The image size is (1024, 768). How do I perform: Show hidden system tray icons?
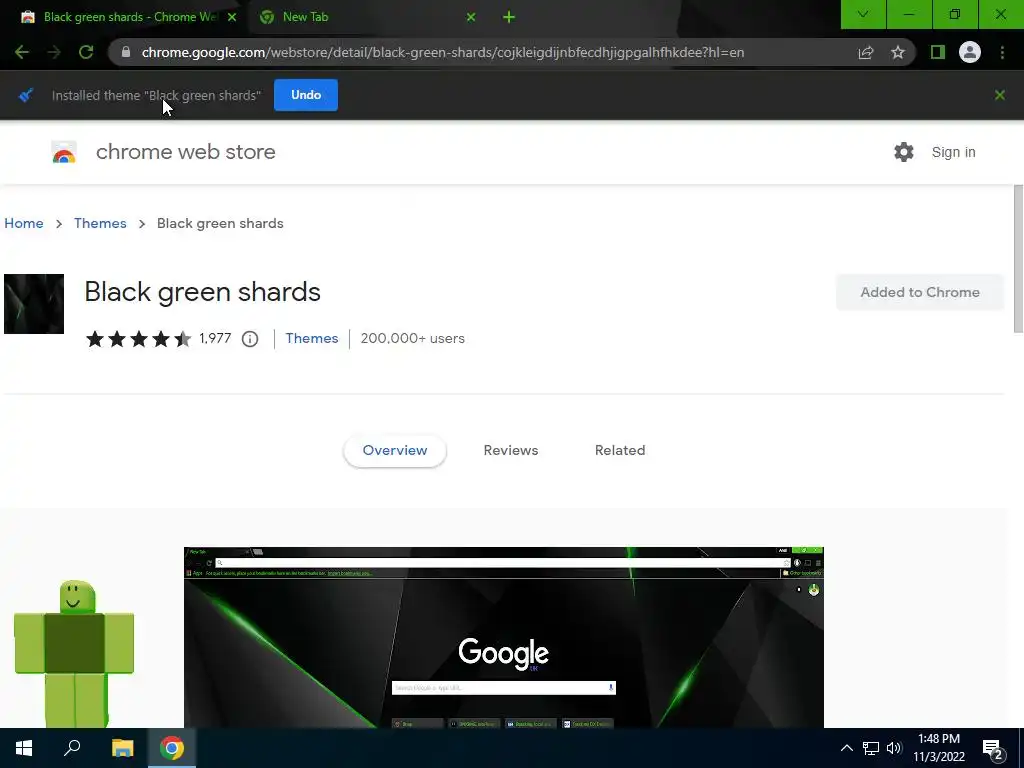[x=846, y=748]
